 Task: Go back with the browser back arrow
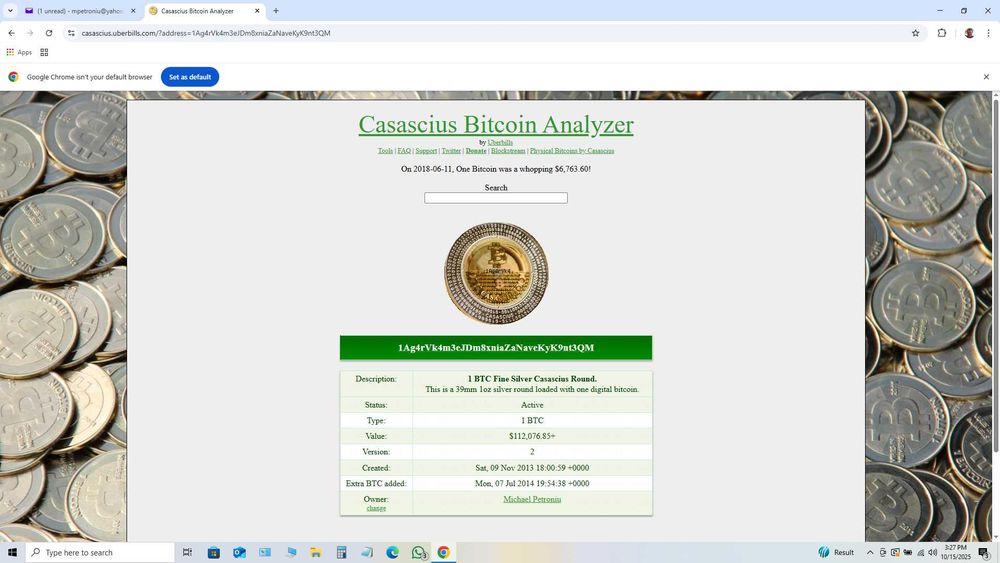11,33
